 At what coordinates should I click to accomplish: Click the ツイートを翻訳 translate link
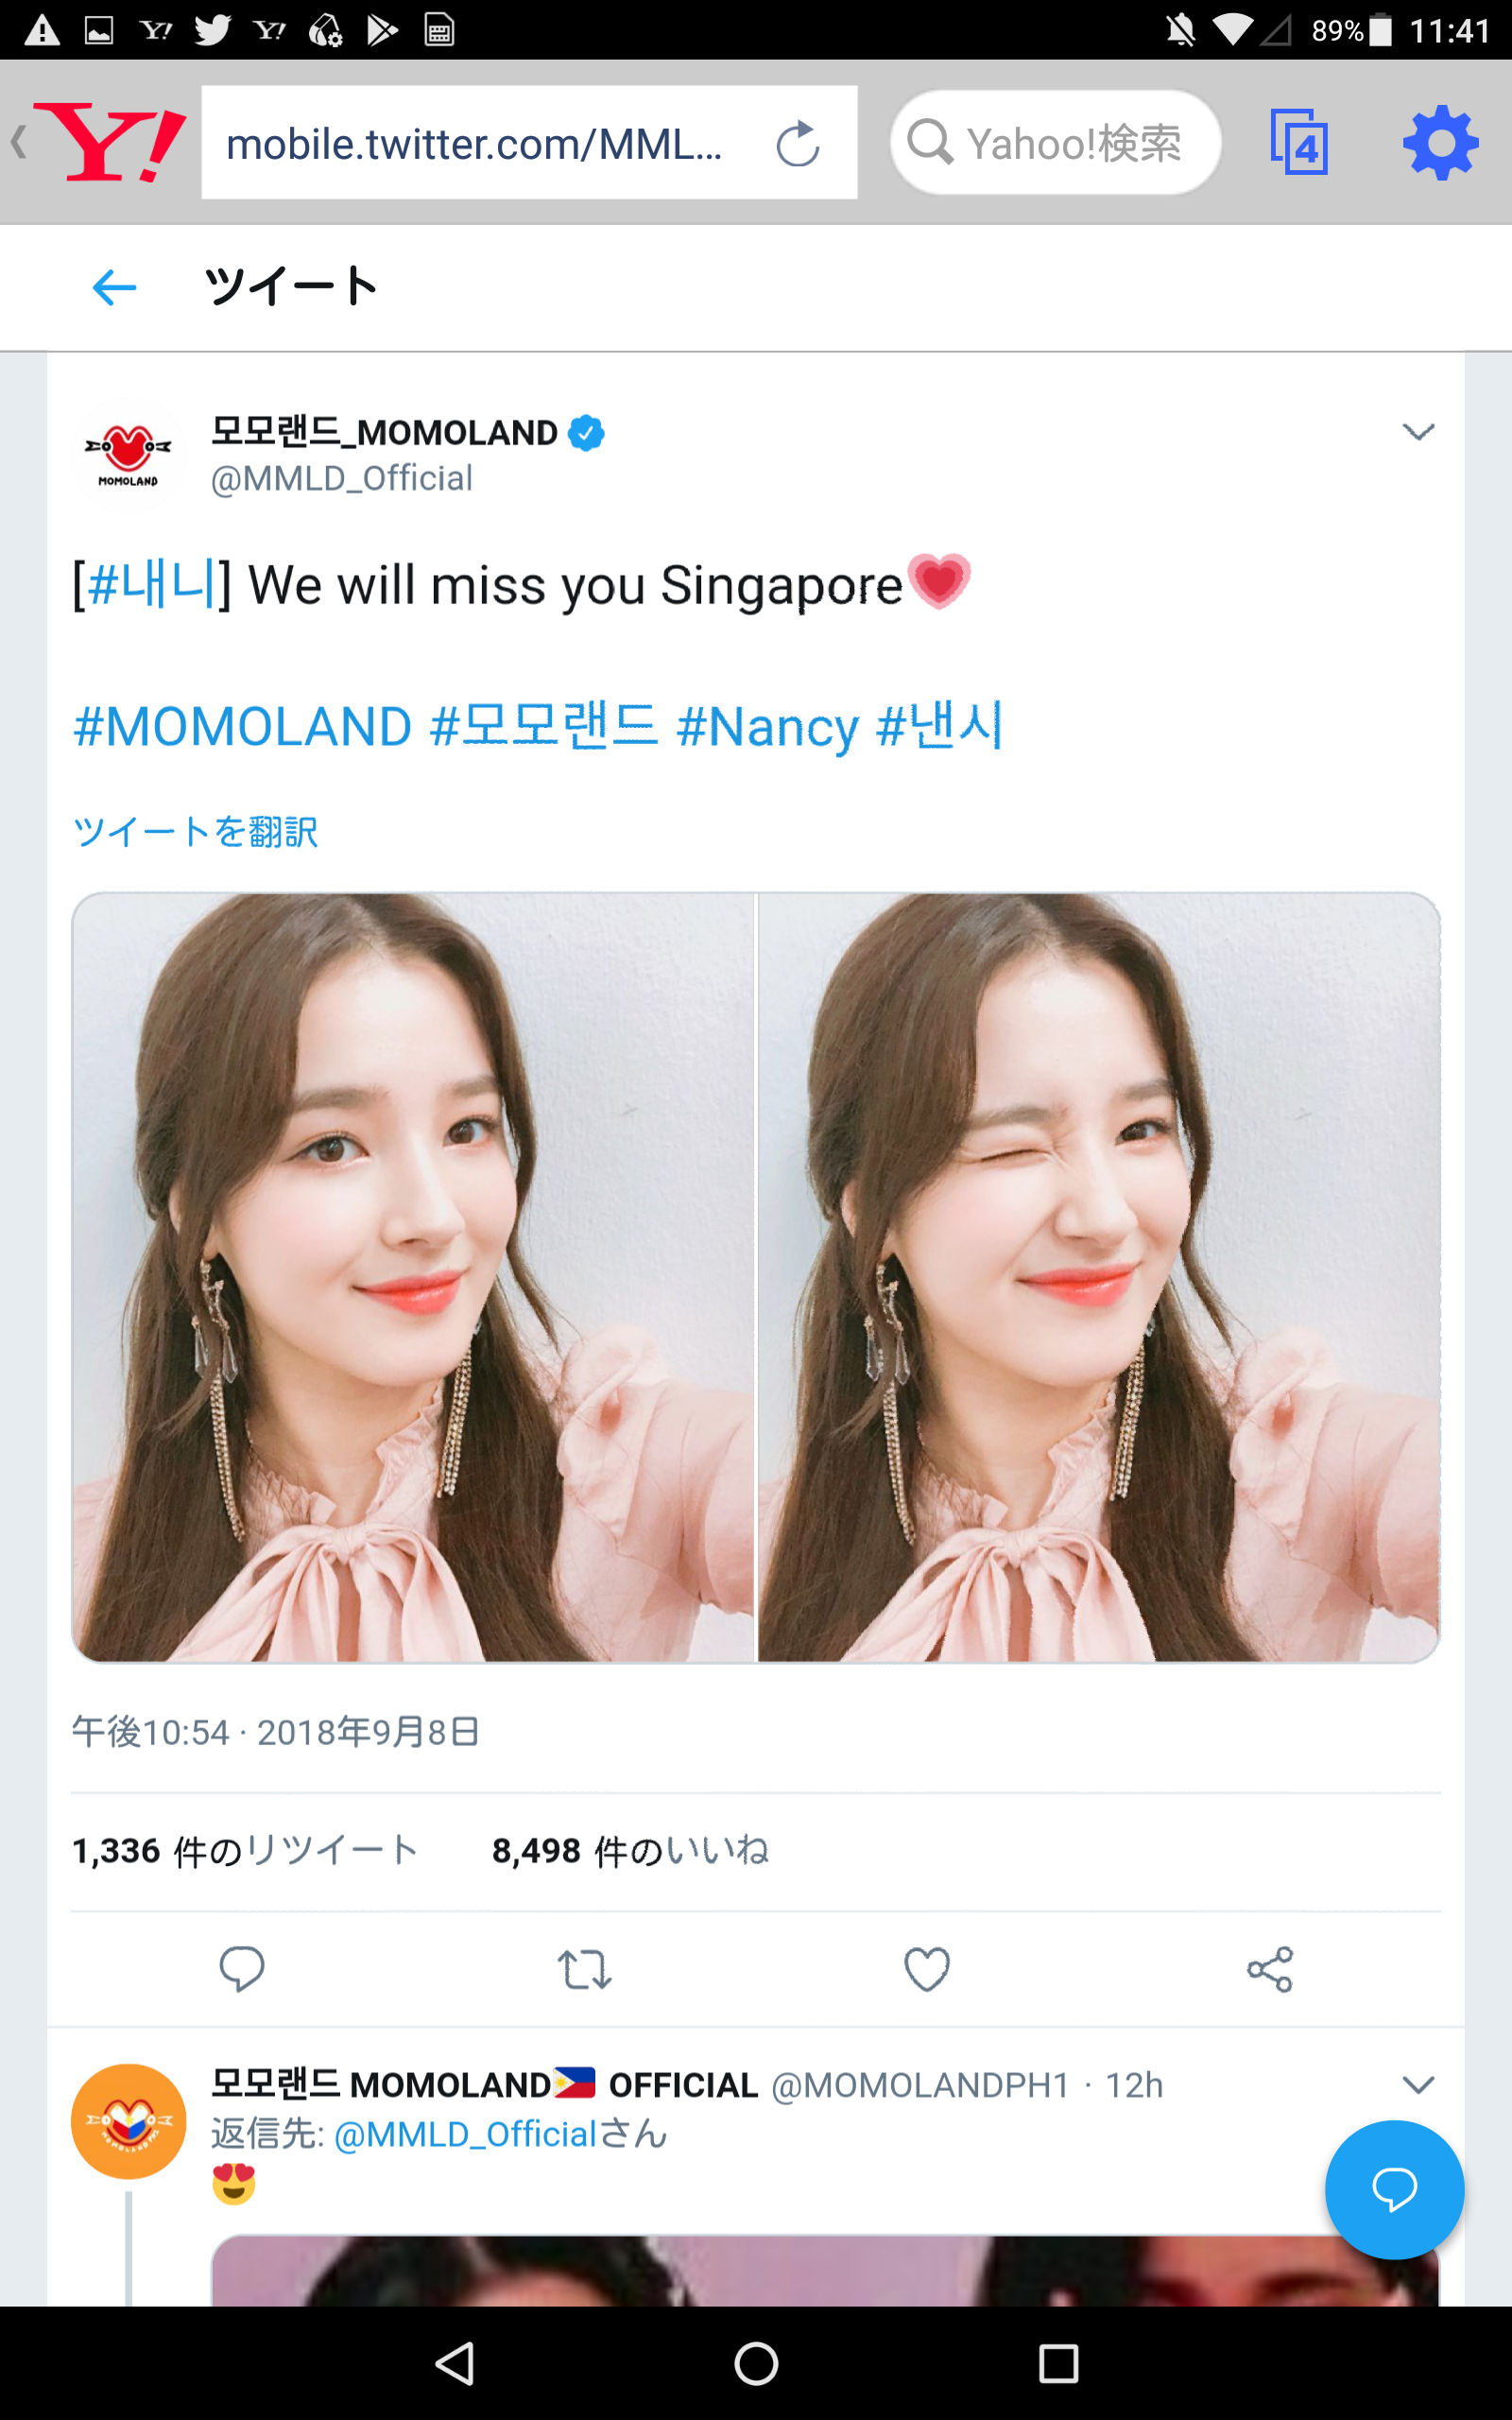pos(196,831)
